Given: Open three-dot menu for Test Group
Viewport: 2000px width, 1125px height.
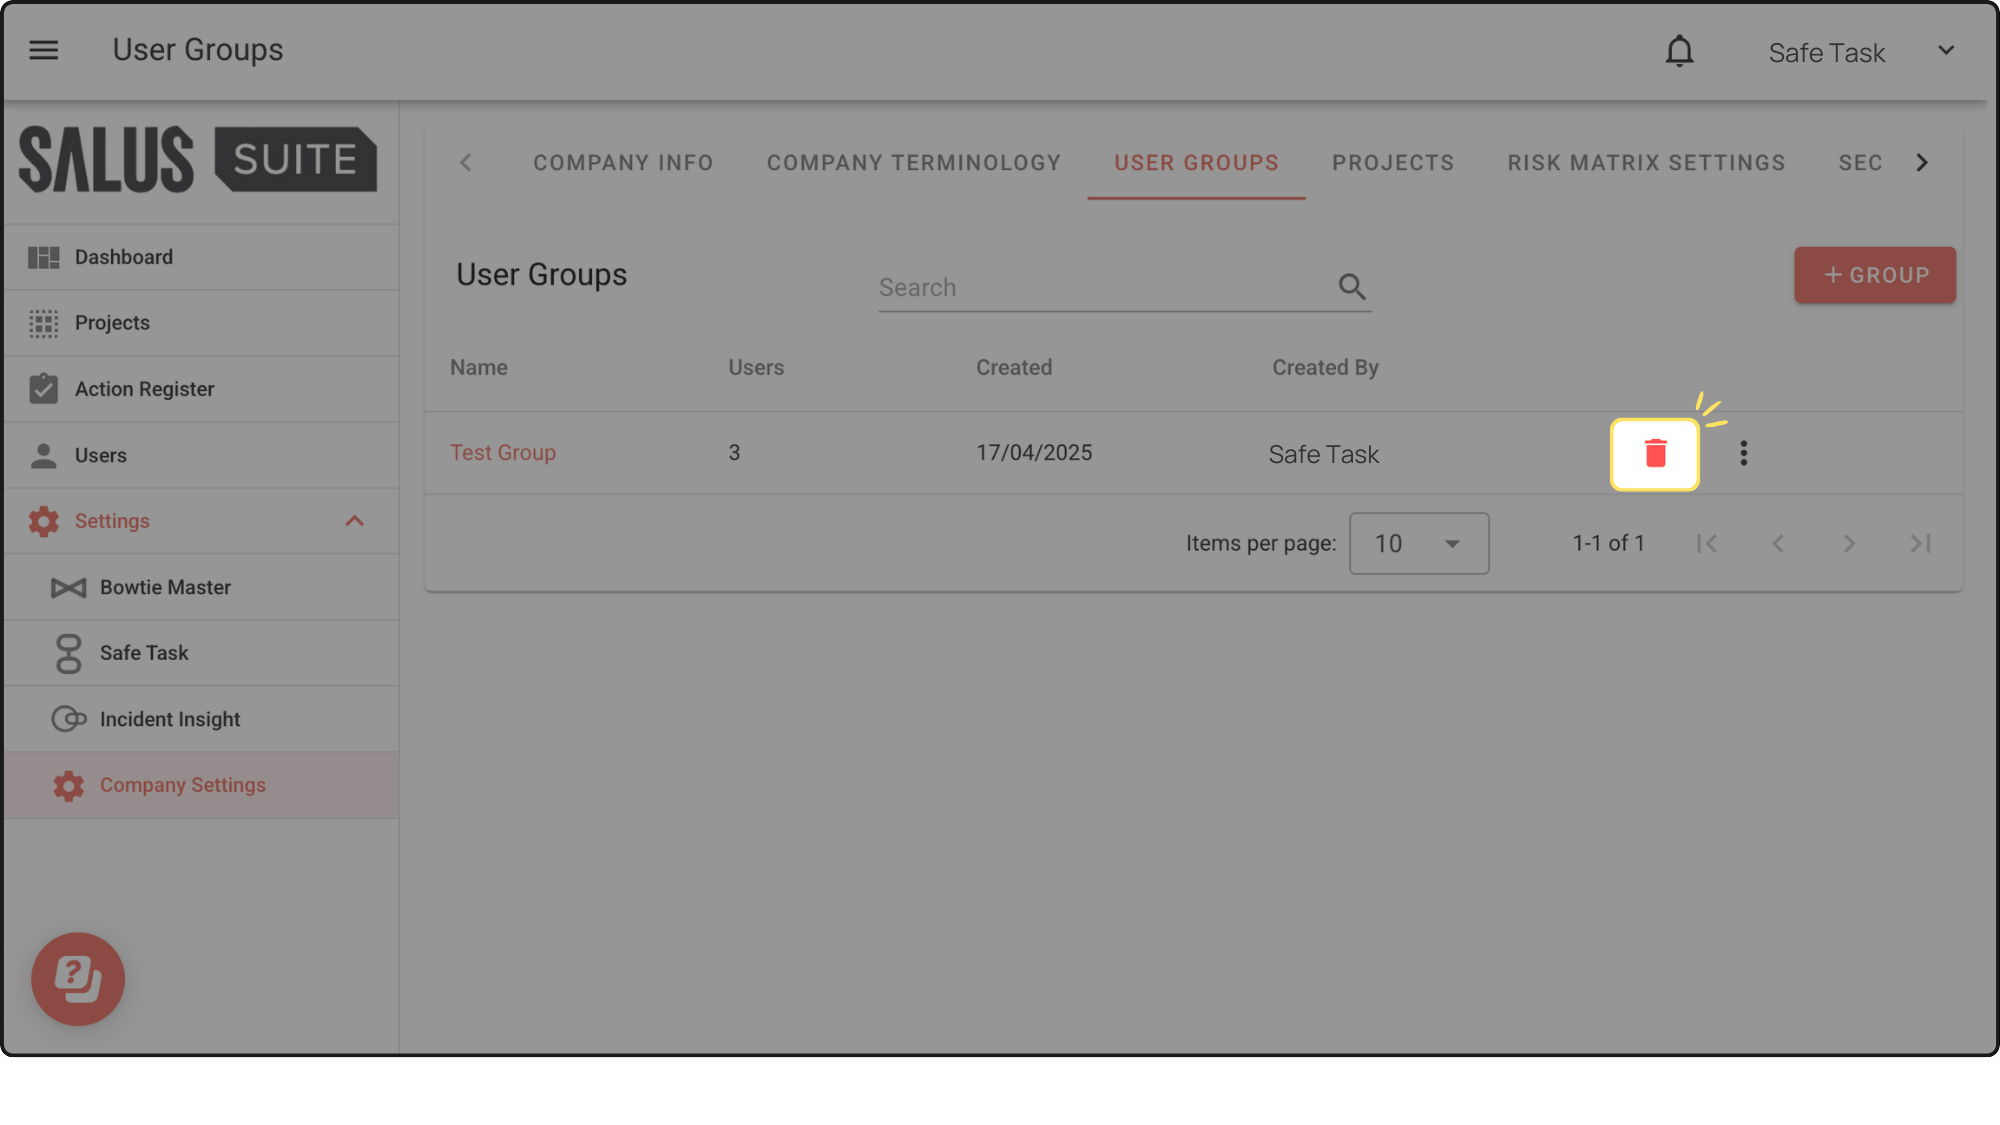Looking at the screenshot, I should point(1743,454).
